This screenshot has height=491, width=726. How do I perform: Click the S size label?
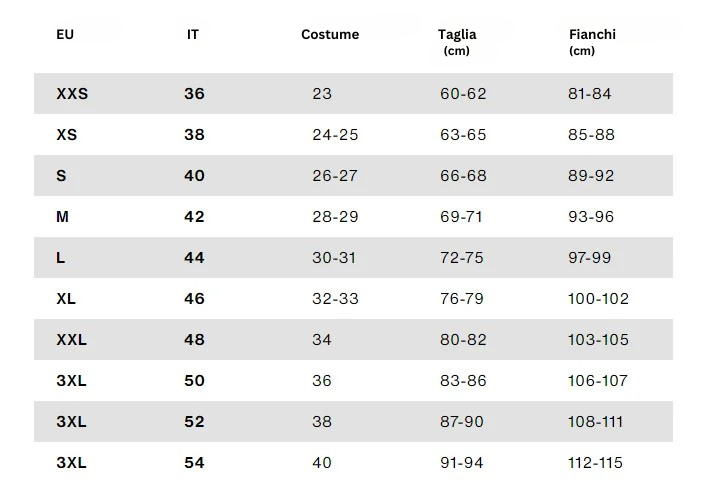click(62, 176)
